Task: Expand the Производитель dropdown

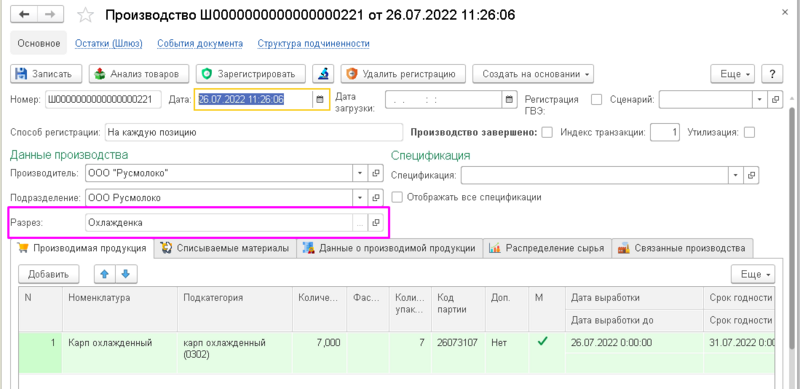Action: pos(360,174)
